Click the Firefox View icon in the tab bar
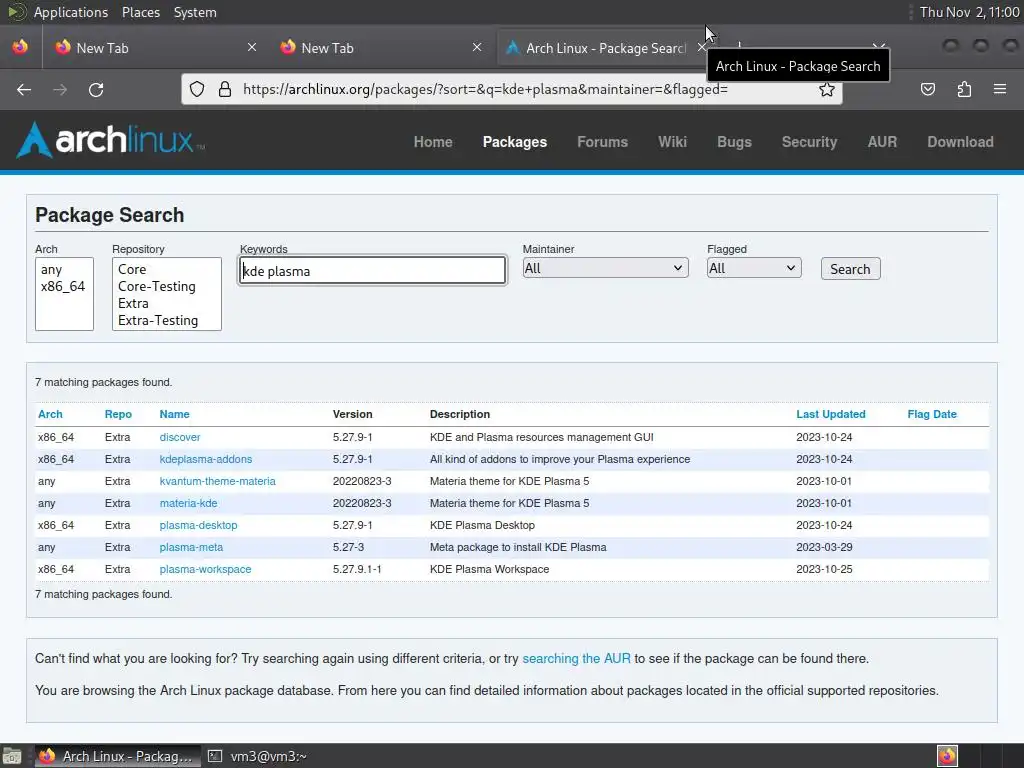 [x=20, y=47]
